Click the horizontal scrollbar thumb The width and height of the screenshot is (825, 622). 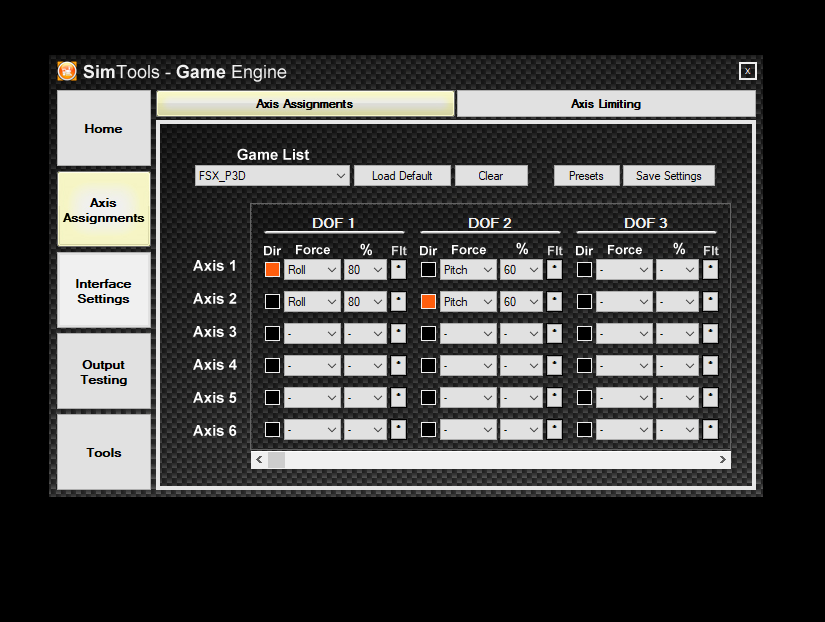pos(276,459)
